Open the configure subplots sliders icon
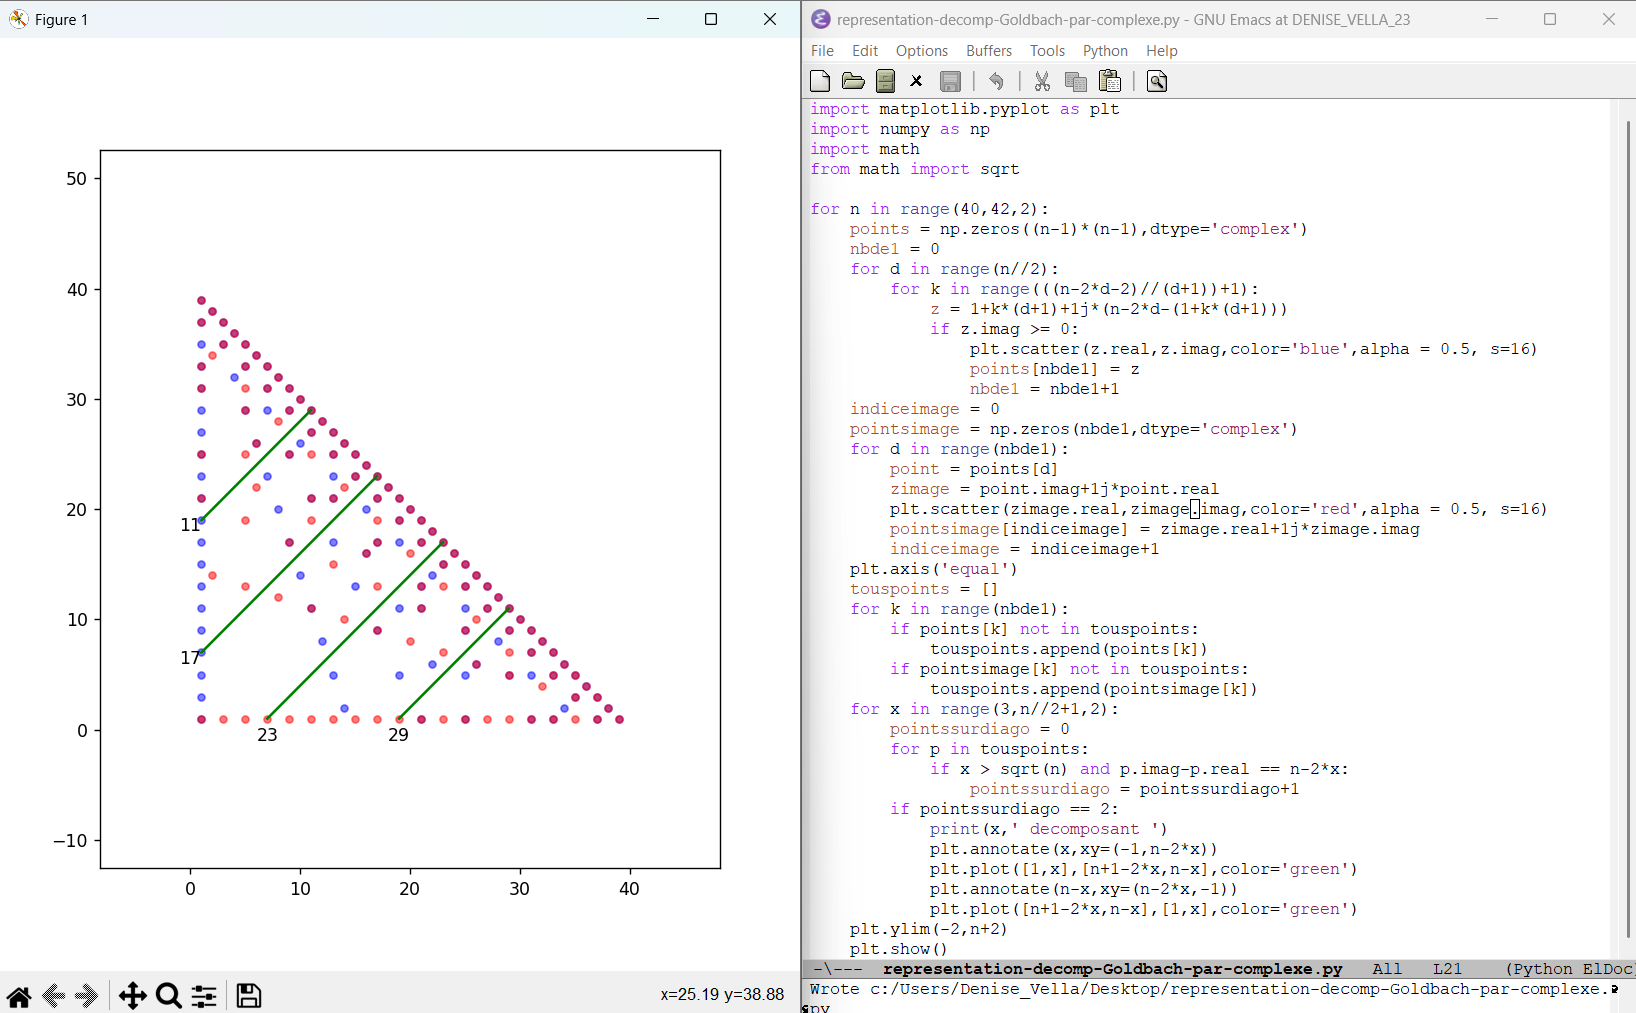 [204, 996]
